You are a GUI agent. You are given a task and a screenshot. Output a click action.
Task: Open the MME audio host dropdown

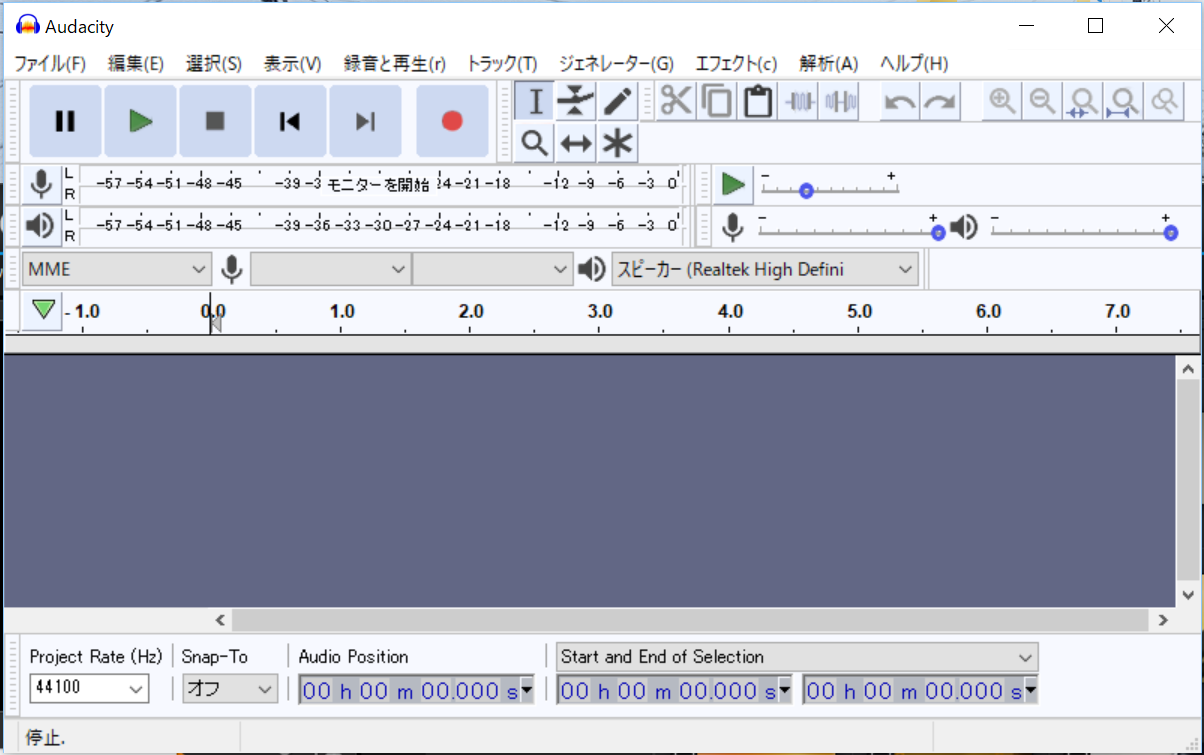116,269
